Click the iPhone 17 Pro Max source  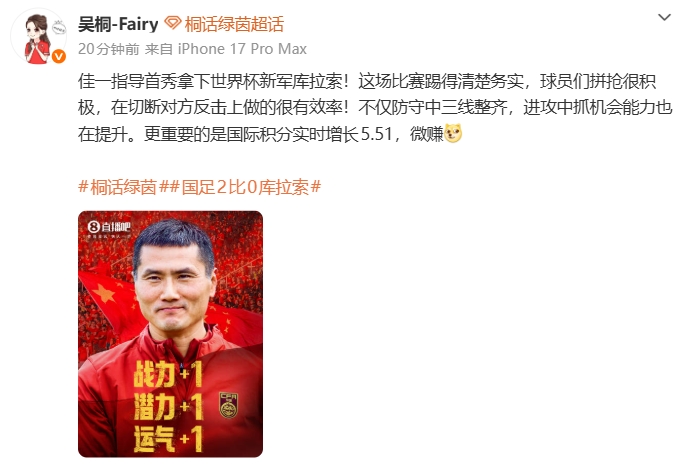click(x=242, y=49)
